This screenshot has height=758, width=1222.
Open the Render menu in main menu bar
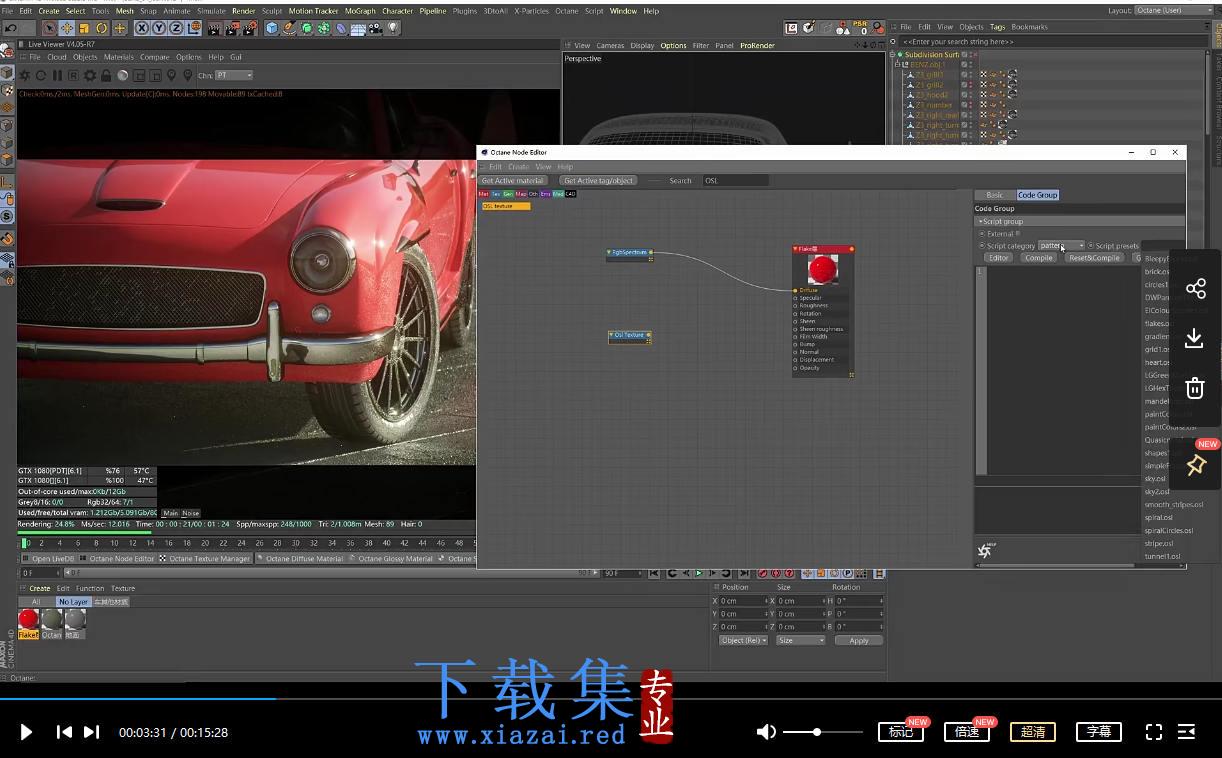click(243, 11)
